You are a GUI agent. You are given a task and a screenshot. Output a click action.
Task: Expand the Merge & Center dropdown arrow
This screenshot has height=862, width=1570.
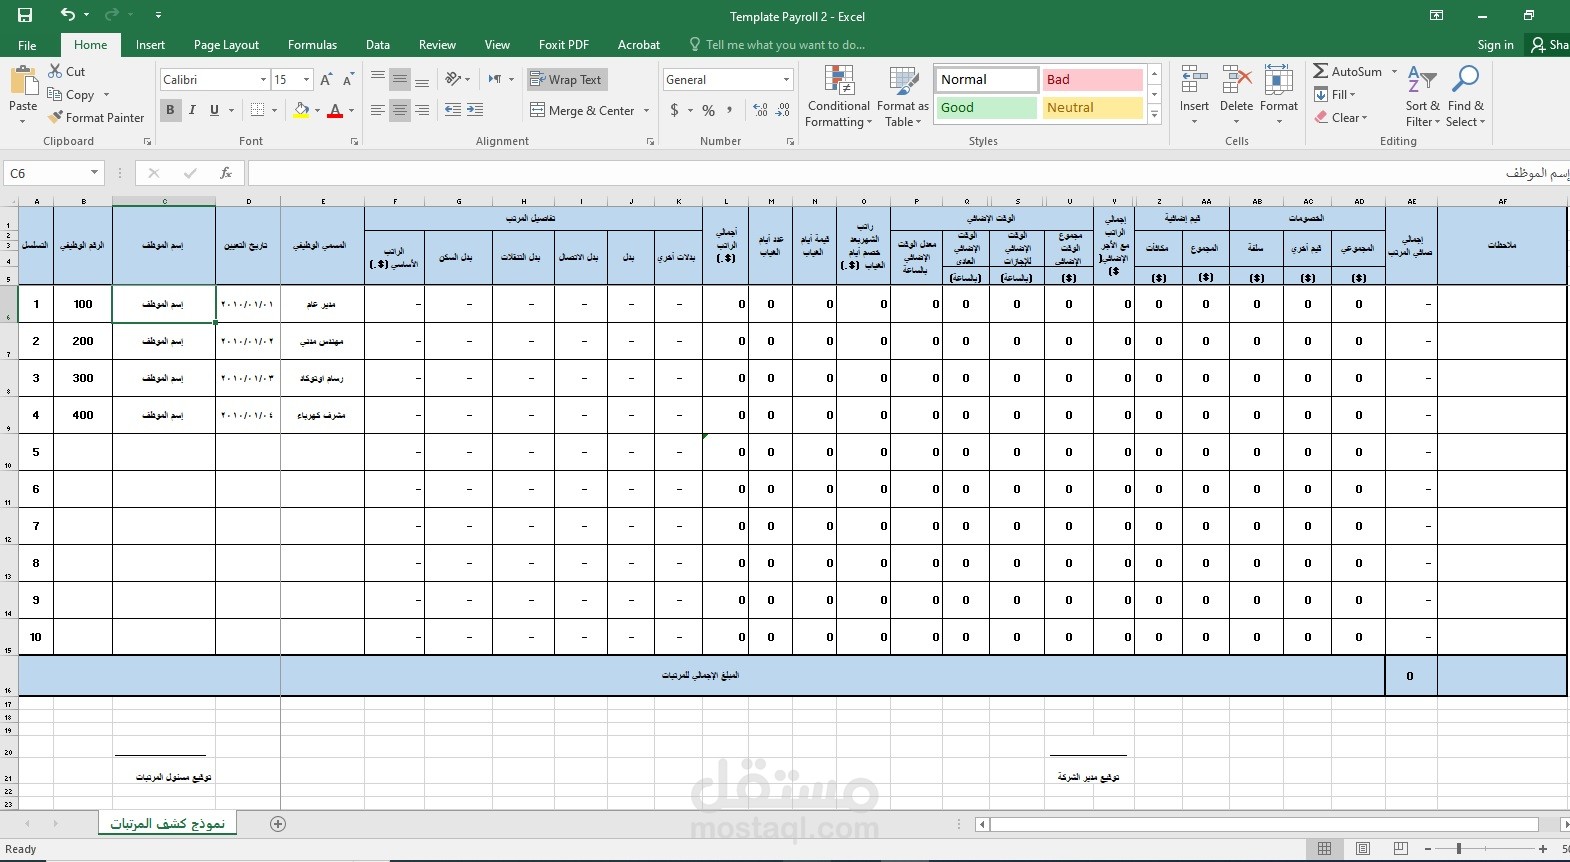tap(646, 111)
